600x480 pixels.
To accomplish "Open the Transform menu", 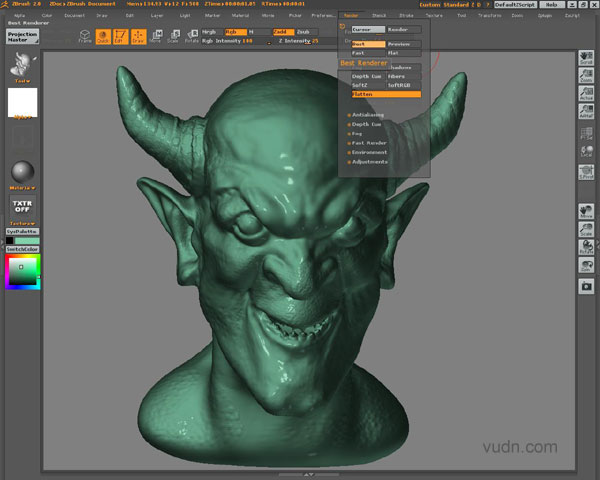I will click(x=489, y=16).
